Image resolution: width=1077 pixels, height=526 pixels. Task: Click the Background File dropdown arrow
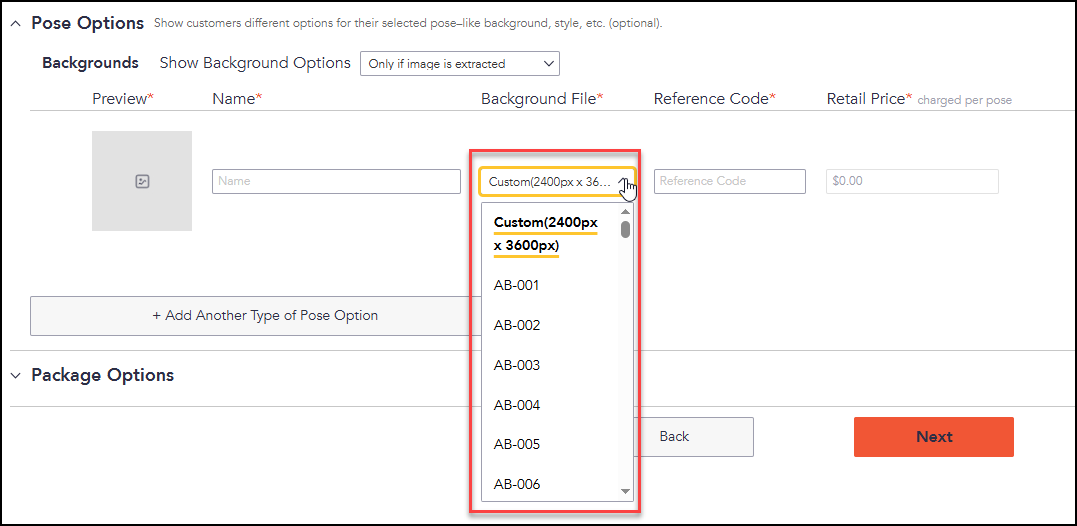[624, 181]
